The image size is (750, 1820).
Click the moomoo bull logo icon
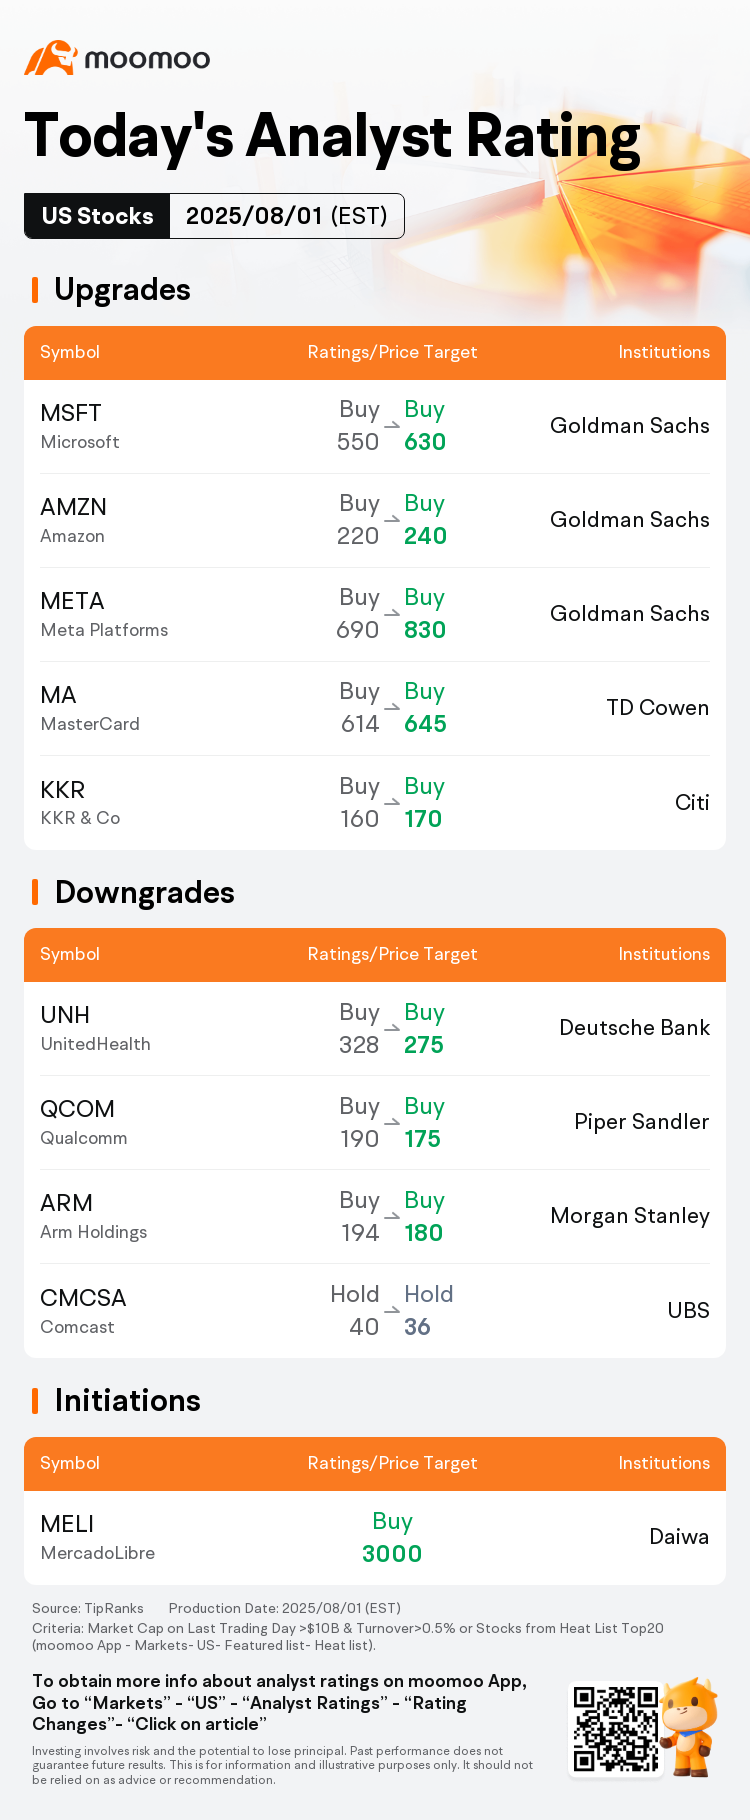pyautogui.click(x=51, y=58)
